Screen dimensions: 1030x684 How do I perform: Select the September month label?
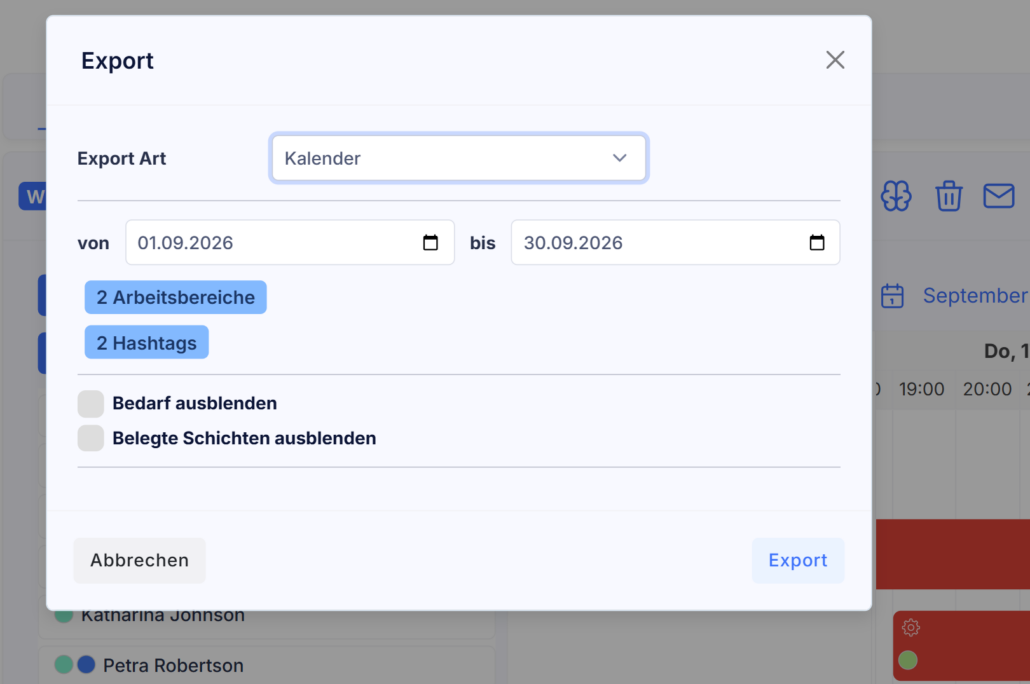pos(975,296)
